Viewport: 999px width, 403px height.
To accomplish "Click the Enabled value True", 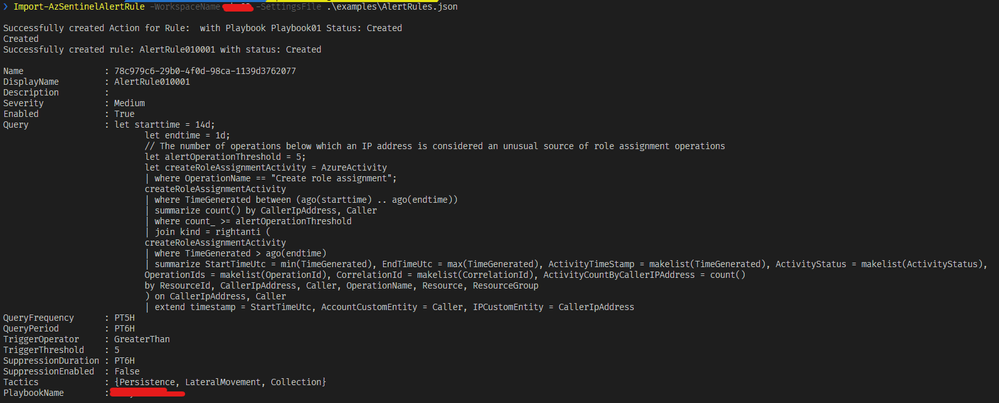I will pyautogui.click(x=124, y=114).
